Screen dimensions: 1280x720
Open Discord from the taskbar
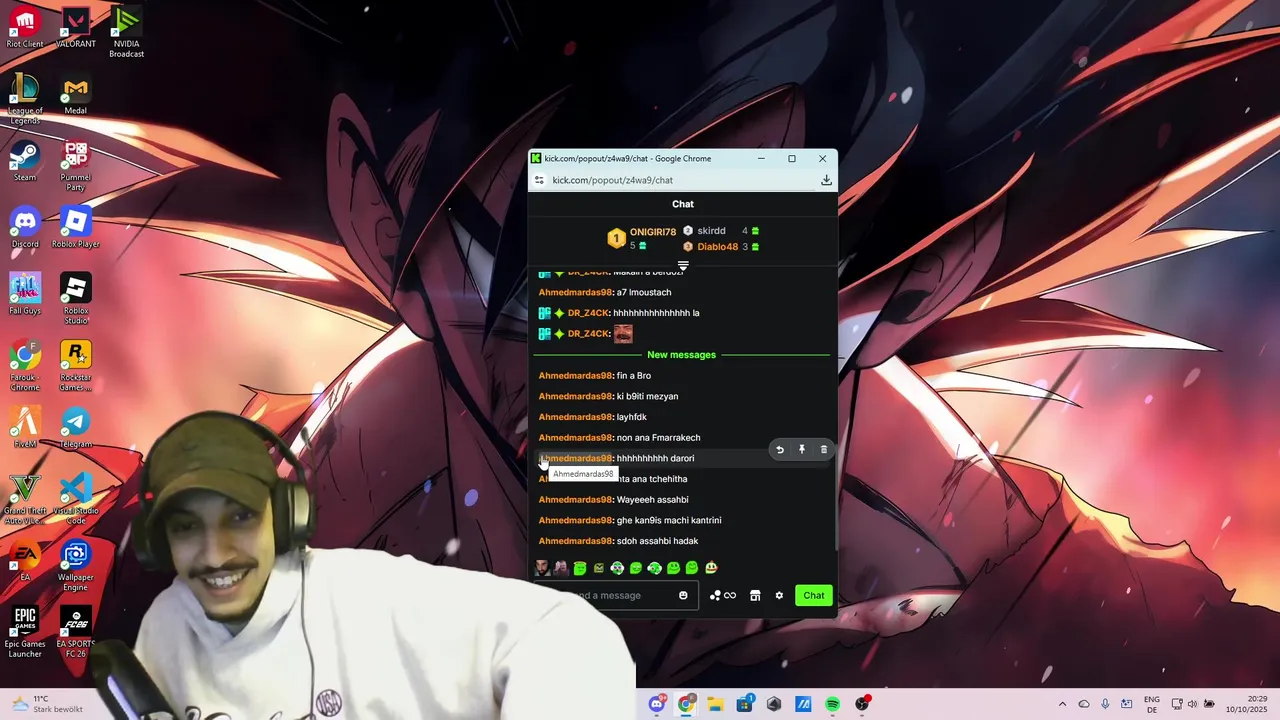(x=657, y=704)
